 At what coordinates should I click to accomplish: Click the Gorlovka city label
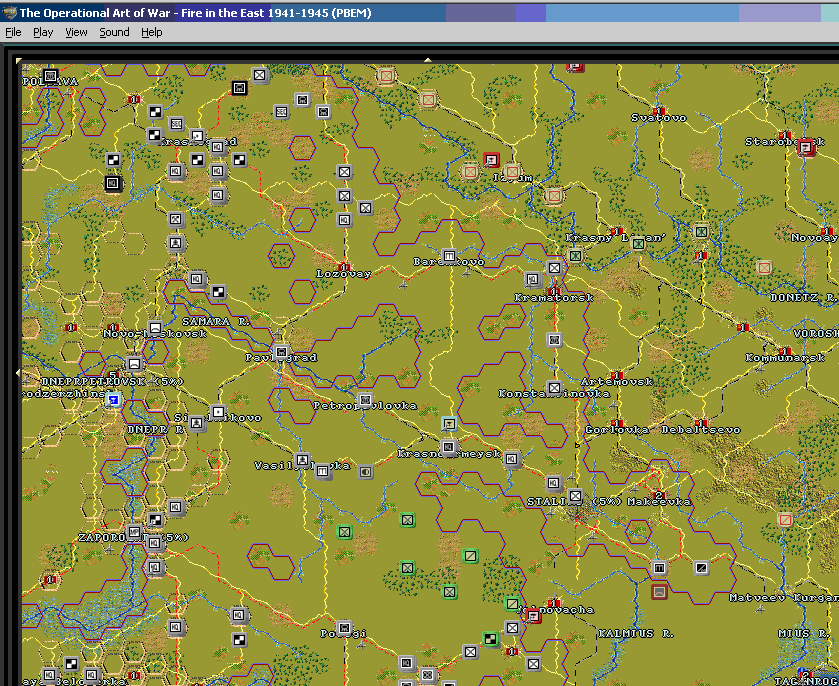pyautogui.click(x=617, y=430)
